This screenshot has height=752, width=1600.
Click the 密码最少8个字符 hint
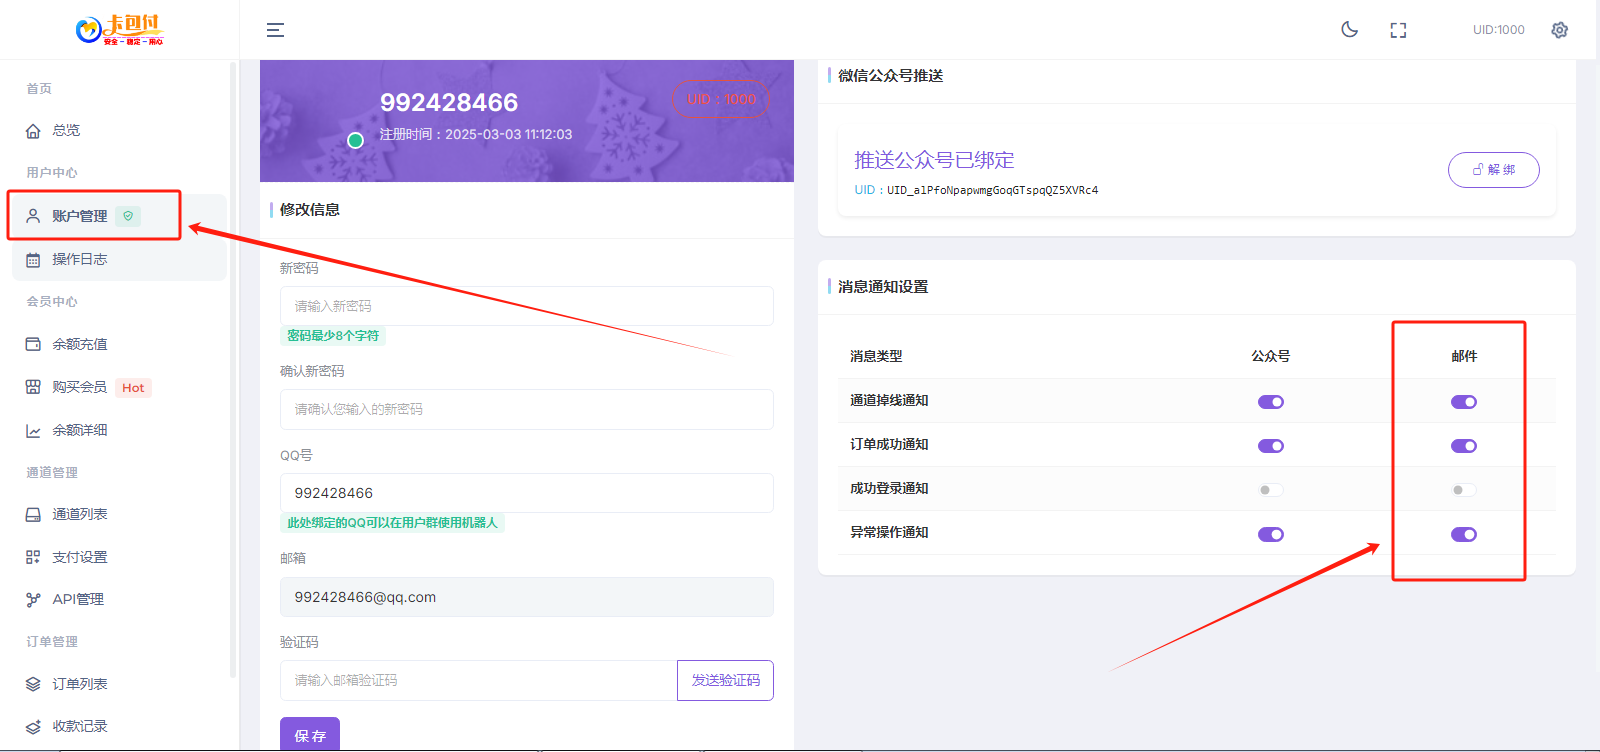point(333,336)
